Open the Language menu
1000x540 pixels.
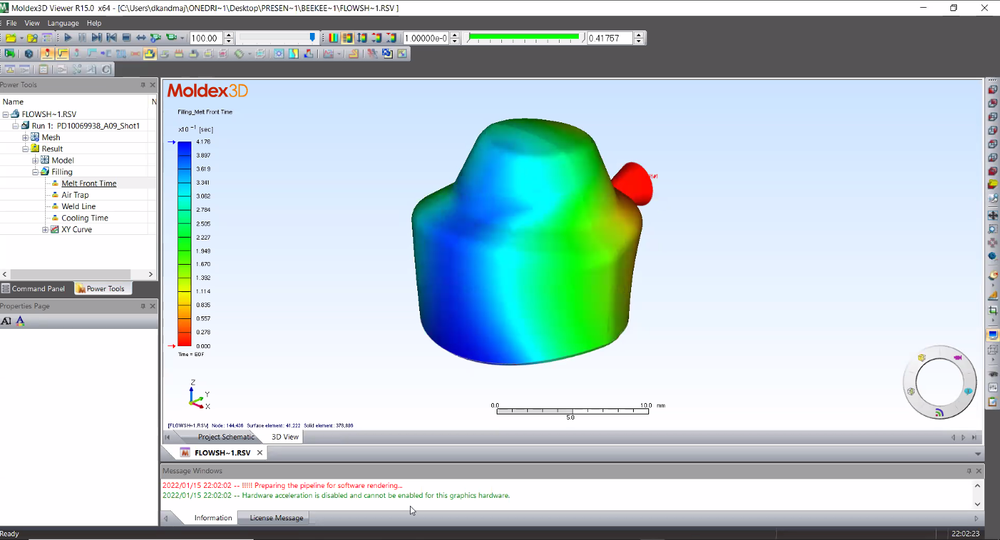tap(63, 23)
